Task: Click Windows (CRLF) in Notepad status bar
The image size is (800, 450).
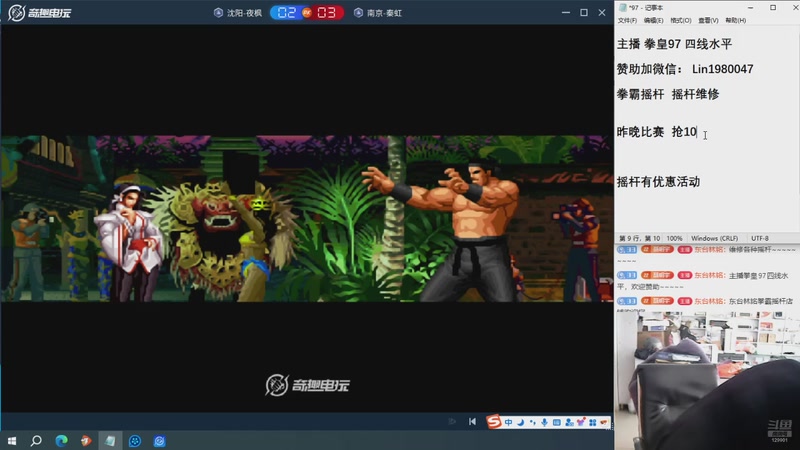Action: [714, 238]
